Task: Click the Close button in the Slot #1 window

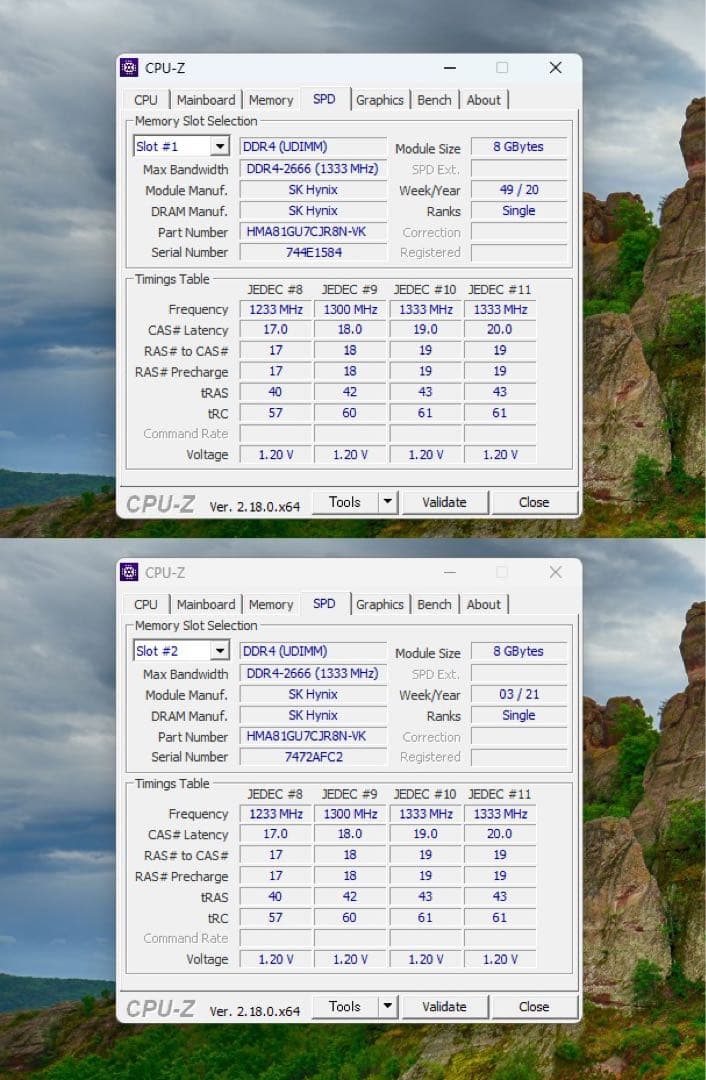Action: [x=534, y=502]
